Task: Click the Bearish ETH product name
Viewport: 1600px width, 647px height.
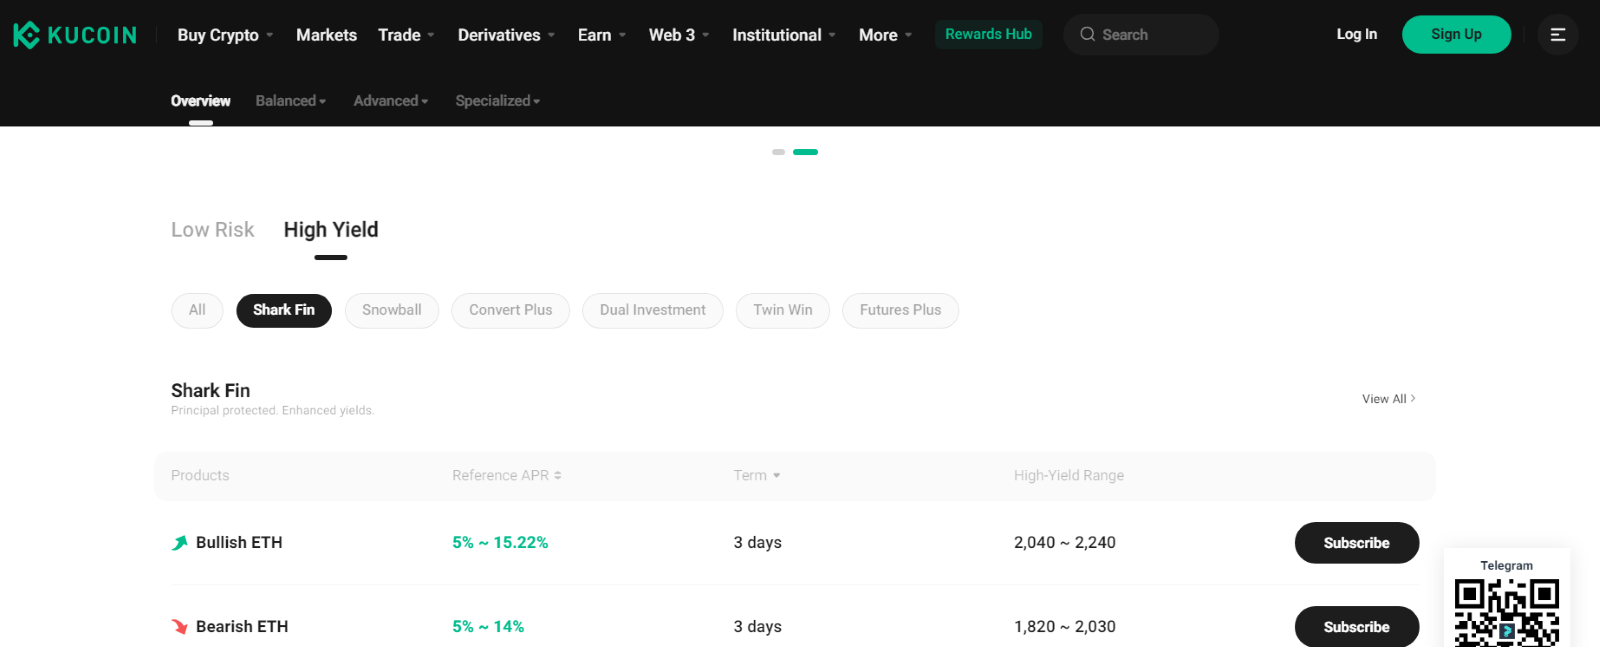Action: [242, 627]
